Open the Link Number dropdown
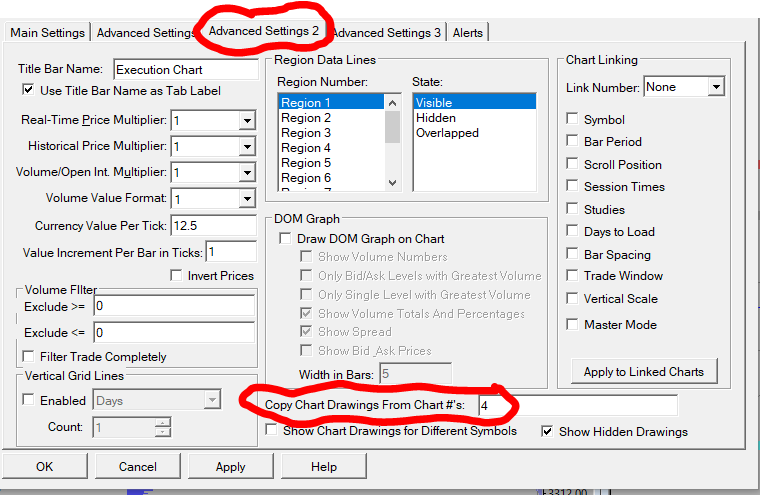This screenshot has width=760, height=495. 715,88
